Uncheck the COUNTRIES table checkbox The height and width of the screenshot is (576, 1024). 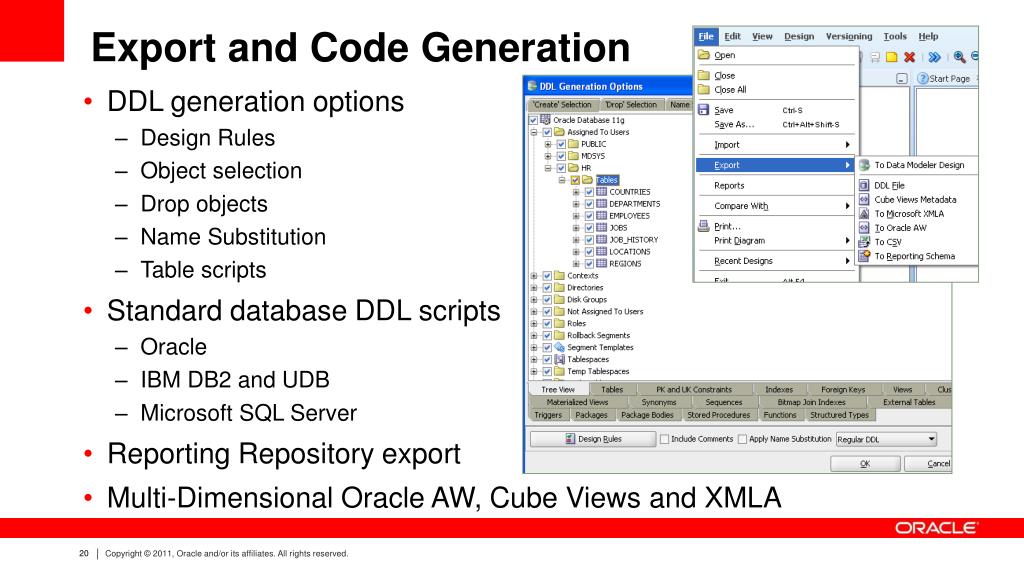(589, 192)
